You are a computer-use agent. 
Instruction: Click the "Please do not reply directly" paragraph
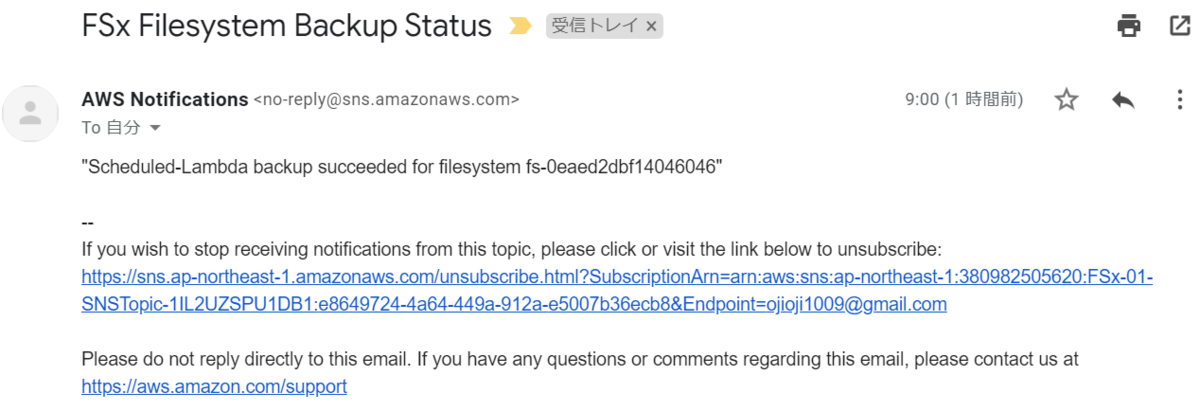point(579,359)
